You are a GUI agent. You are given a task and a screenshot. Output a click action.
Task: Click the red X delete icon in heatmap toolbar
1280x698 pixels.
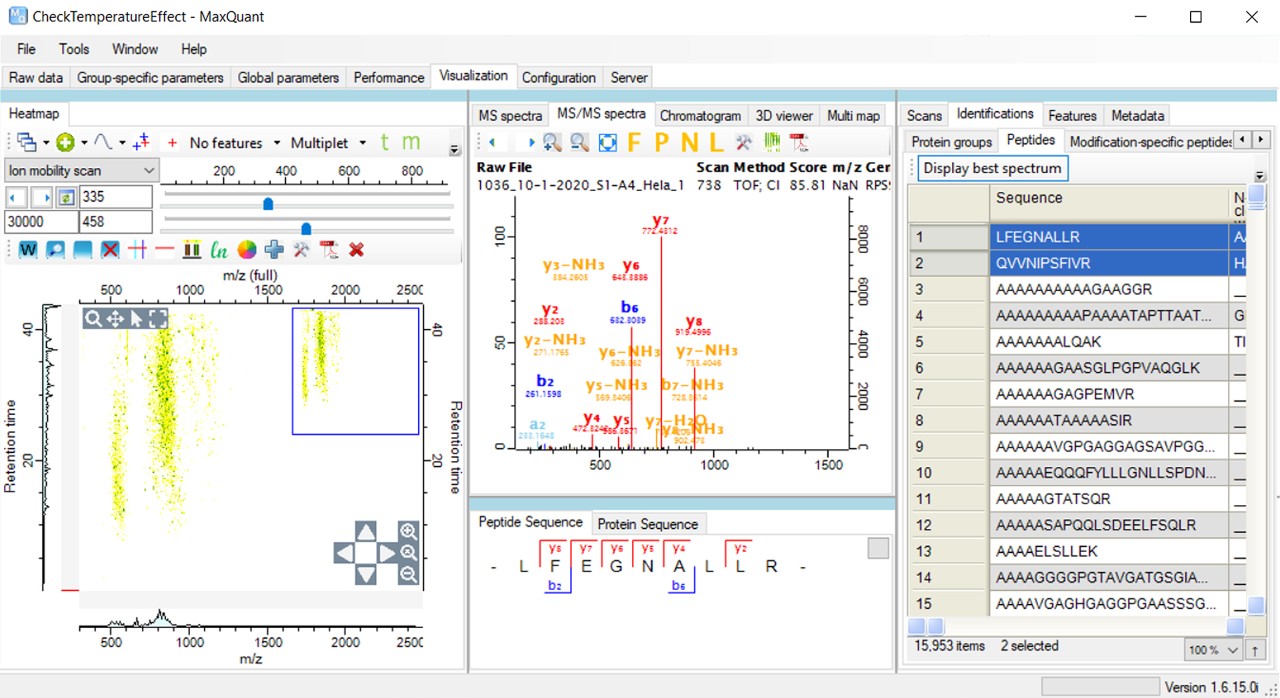click(356, 249)
